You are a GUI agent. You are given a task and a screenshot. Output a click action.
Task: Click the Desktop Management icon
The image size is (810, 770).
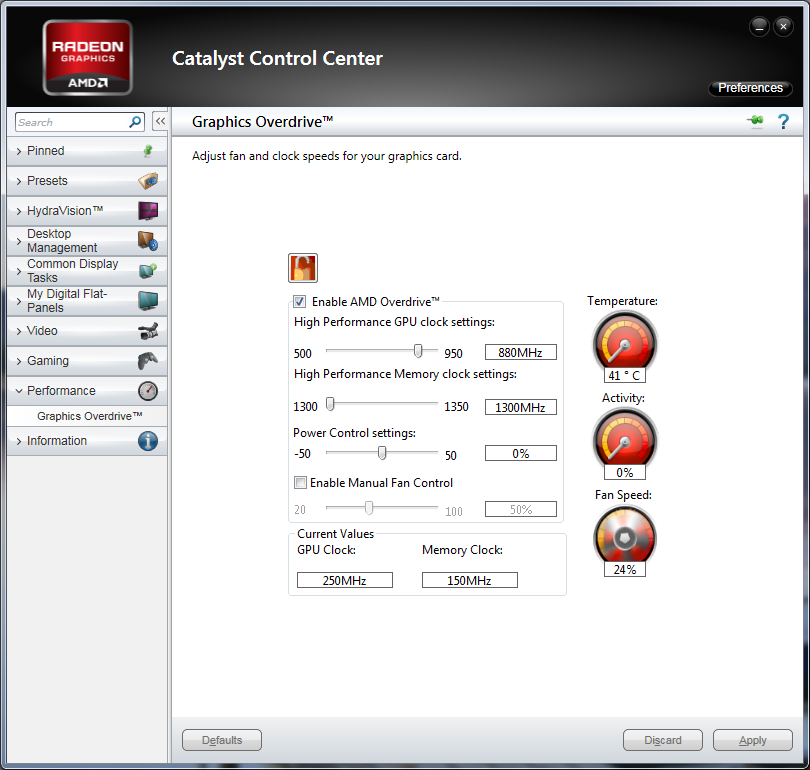(148, 241)
